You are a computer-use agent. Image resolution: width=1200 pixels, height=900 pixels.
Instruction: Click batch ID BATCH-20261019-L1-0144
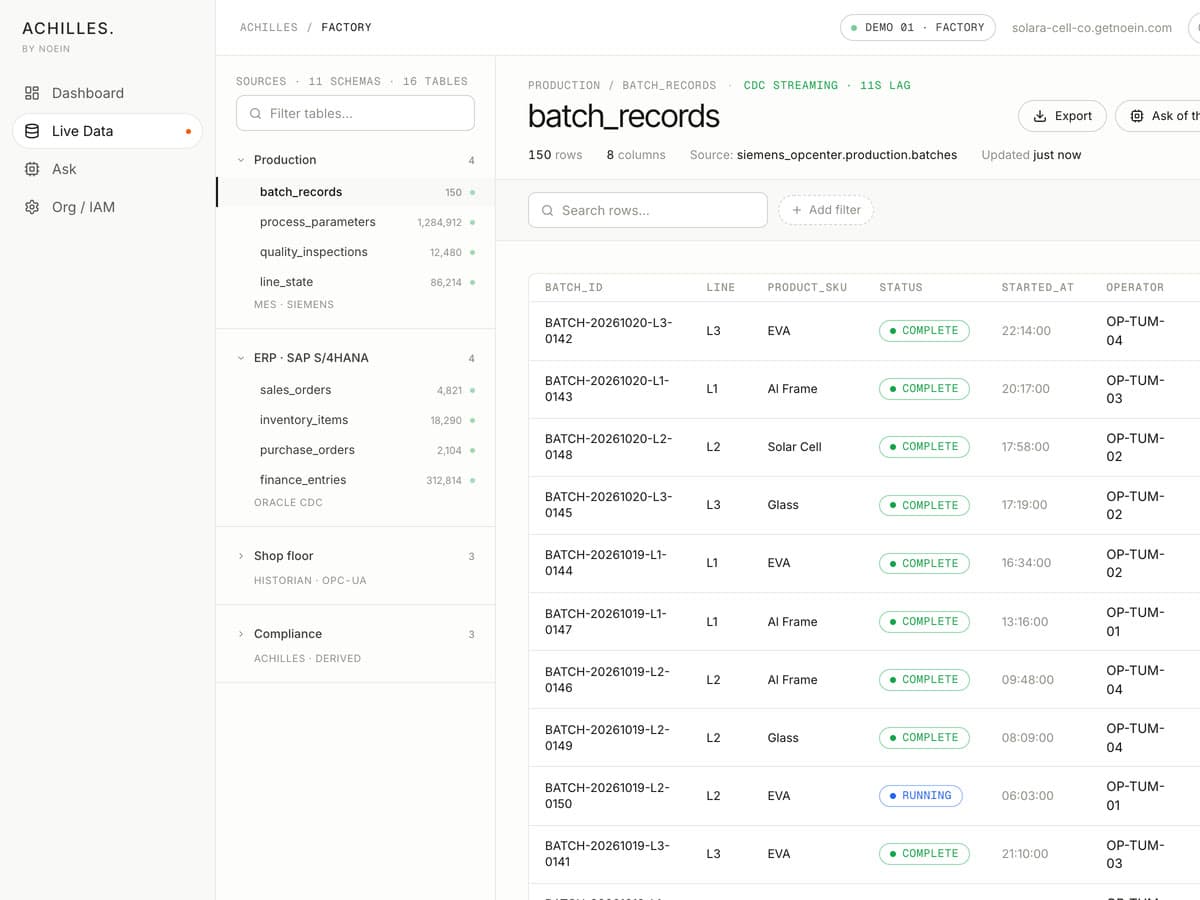(x=606, y=563)
